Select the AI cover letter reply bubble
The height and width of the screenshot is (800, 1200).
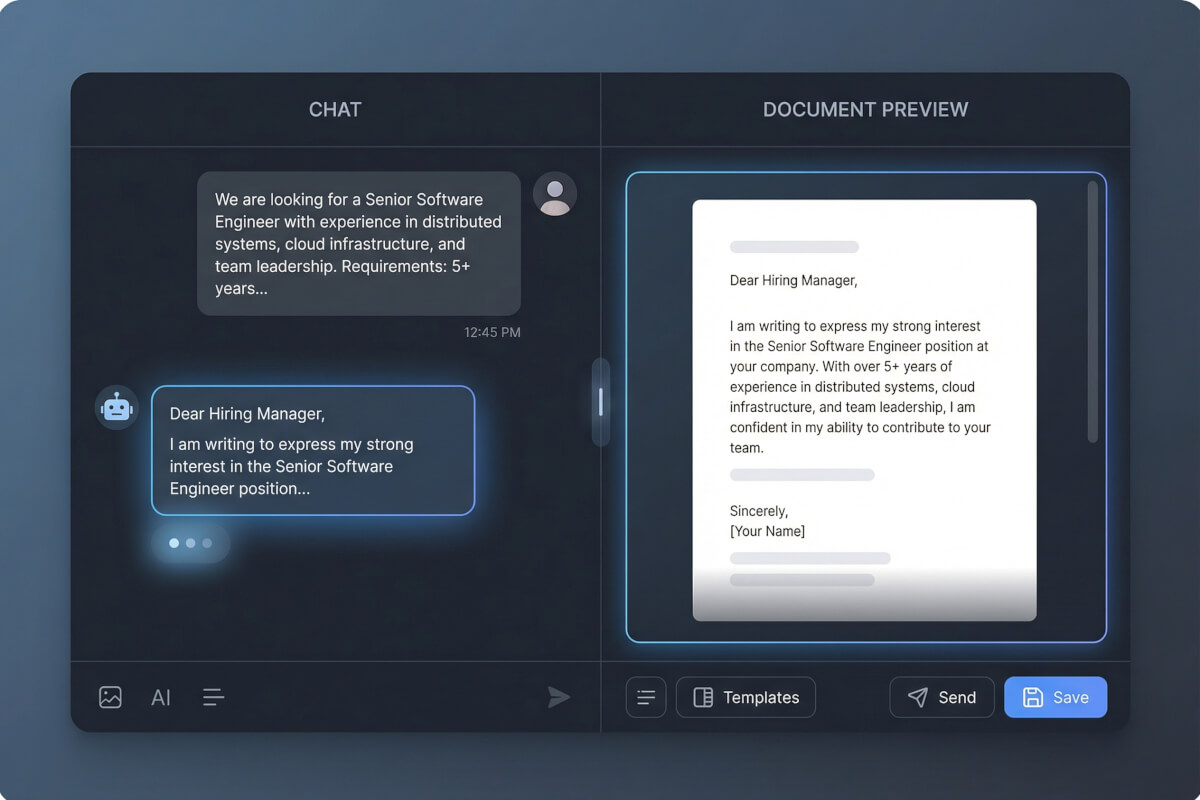point(313,450)
